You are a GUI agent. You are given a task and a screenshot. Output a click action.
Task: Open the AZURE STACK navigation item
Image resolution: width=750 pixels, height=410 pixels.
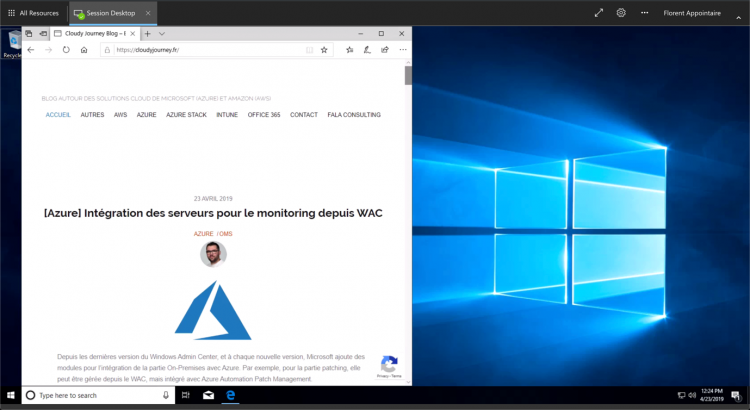(187, 115)
